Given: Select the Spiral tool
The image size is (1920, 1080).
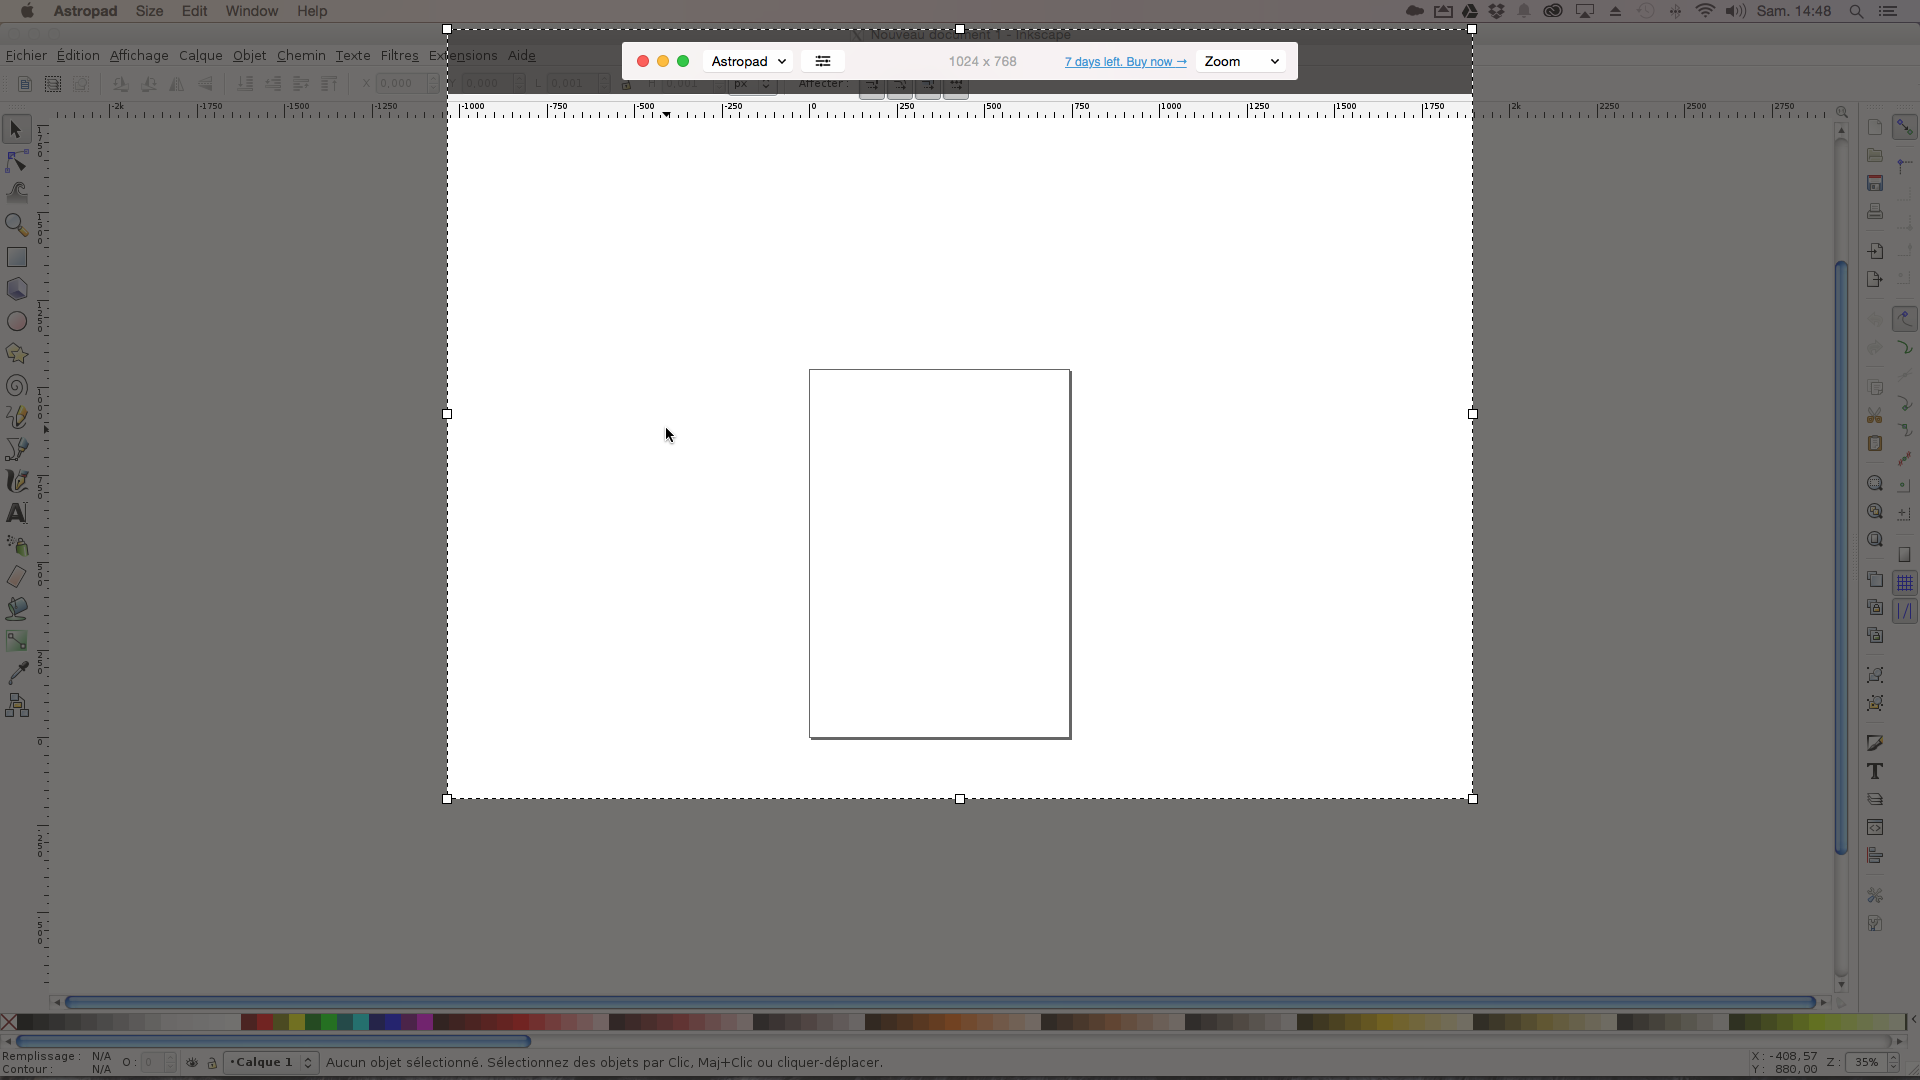Looking at the screenshot, I should tap(16, 385).
